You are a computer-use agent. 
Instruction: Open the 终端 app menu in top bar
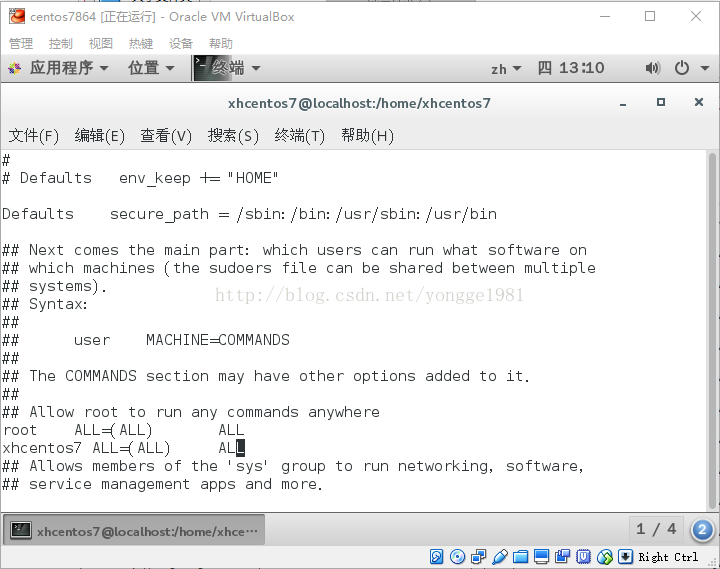[236, 68]
